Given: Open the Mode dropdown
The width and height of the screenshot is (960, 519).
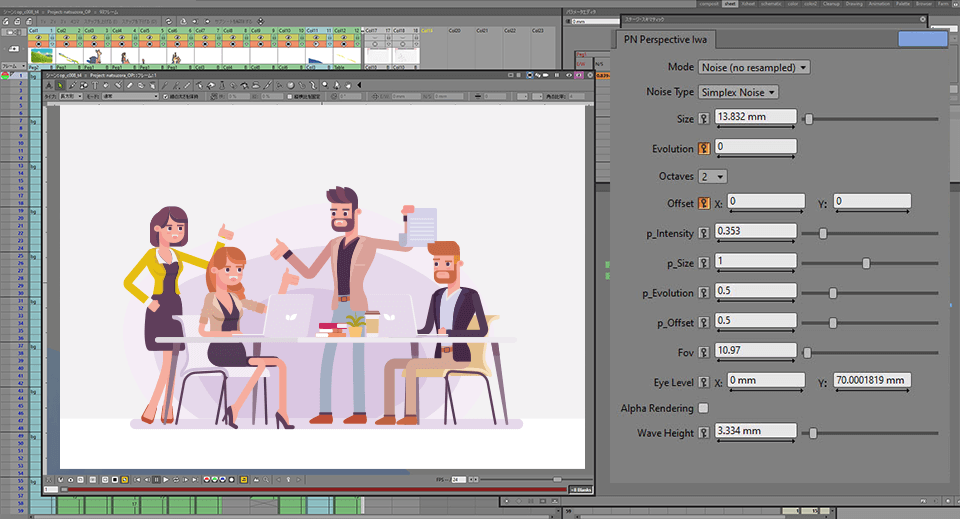Looking at the screenshot, I should [x=754, y=67].
